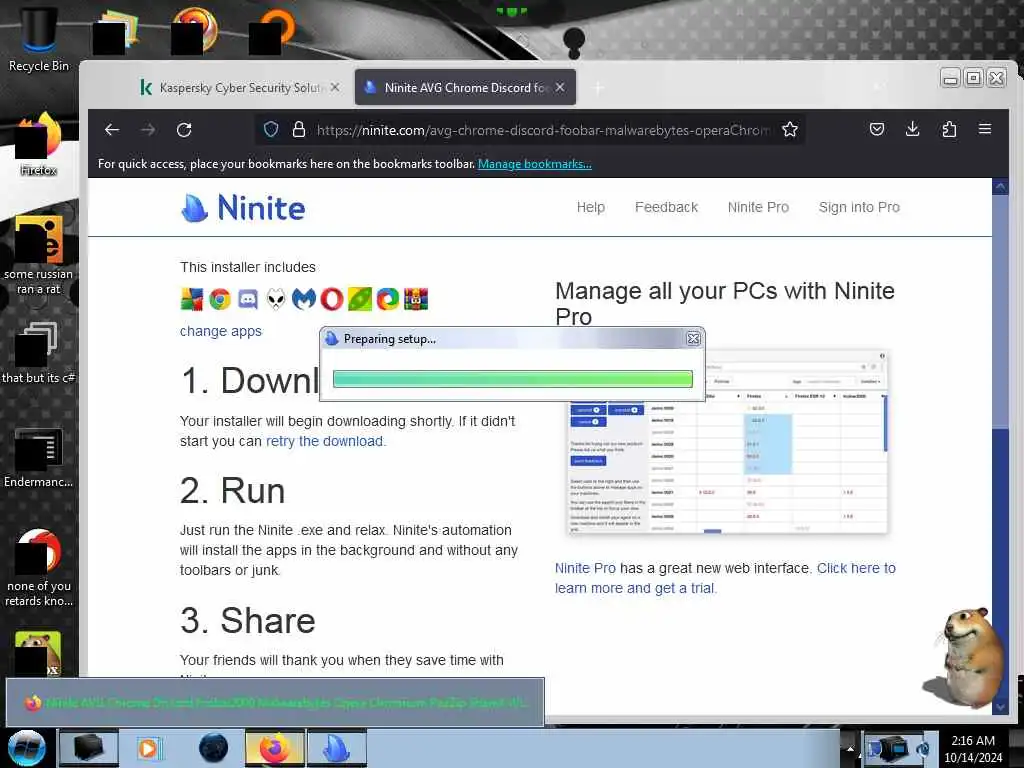Click the AVG app icon in installer list

pyautogui.click(x=192, y=299)
